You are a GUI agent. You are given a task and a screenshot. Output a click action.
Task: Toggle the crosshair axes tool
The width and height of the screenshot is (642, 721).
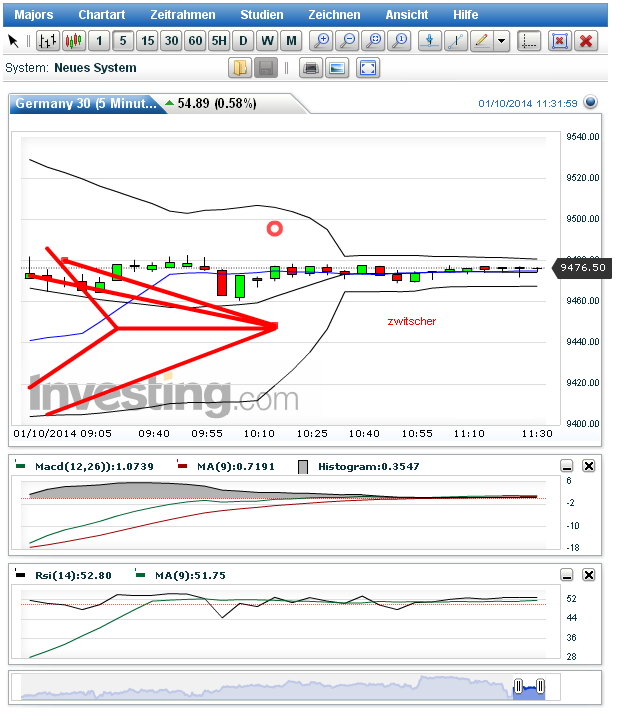point(529,41)
